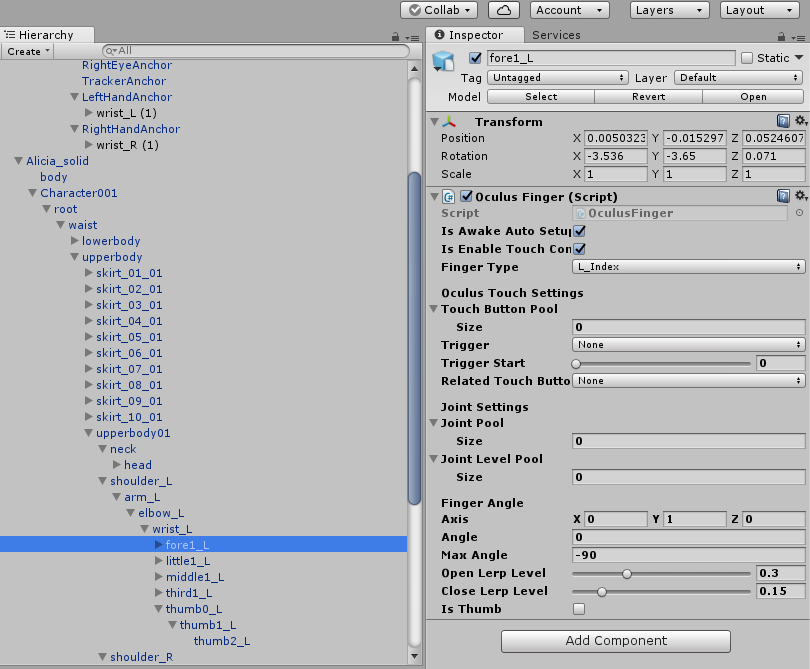Open the Layer Default dropdown
This screenshot has height=669, width=810.
[x=739, y=78]
